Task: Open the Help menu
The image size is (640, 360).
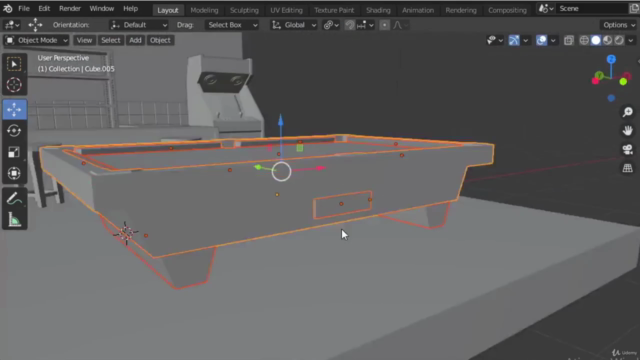Action: pos(131,9)
